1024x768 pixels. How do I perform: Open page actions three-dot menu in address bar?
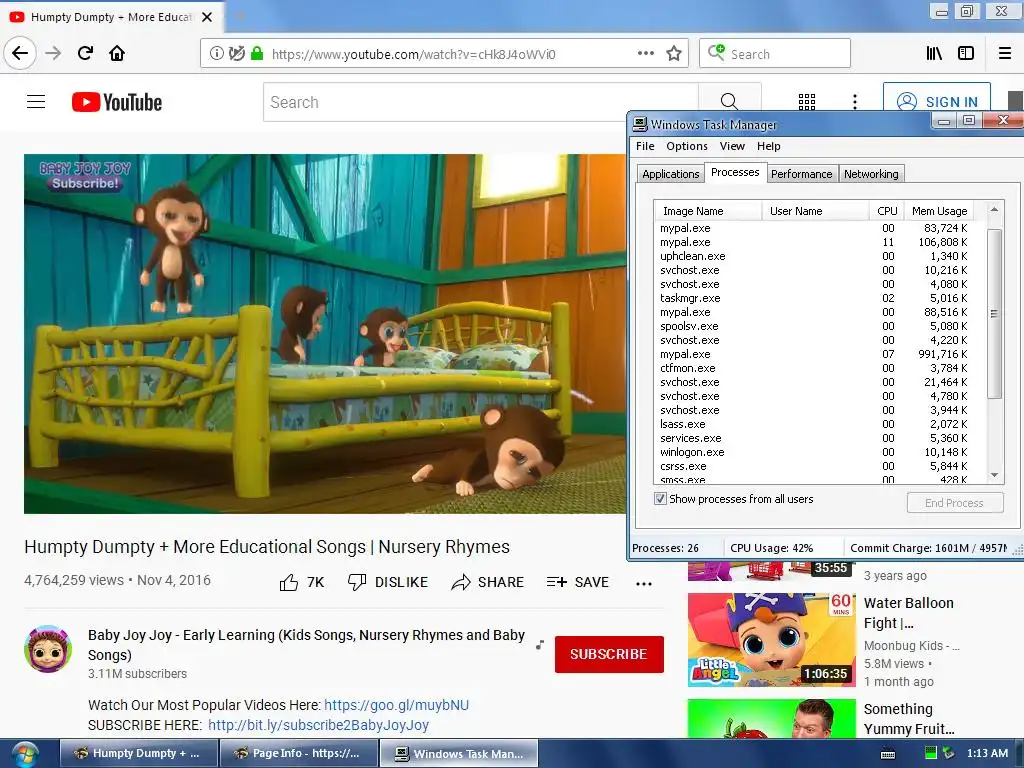click(645, 54)
